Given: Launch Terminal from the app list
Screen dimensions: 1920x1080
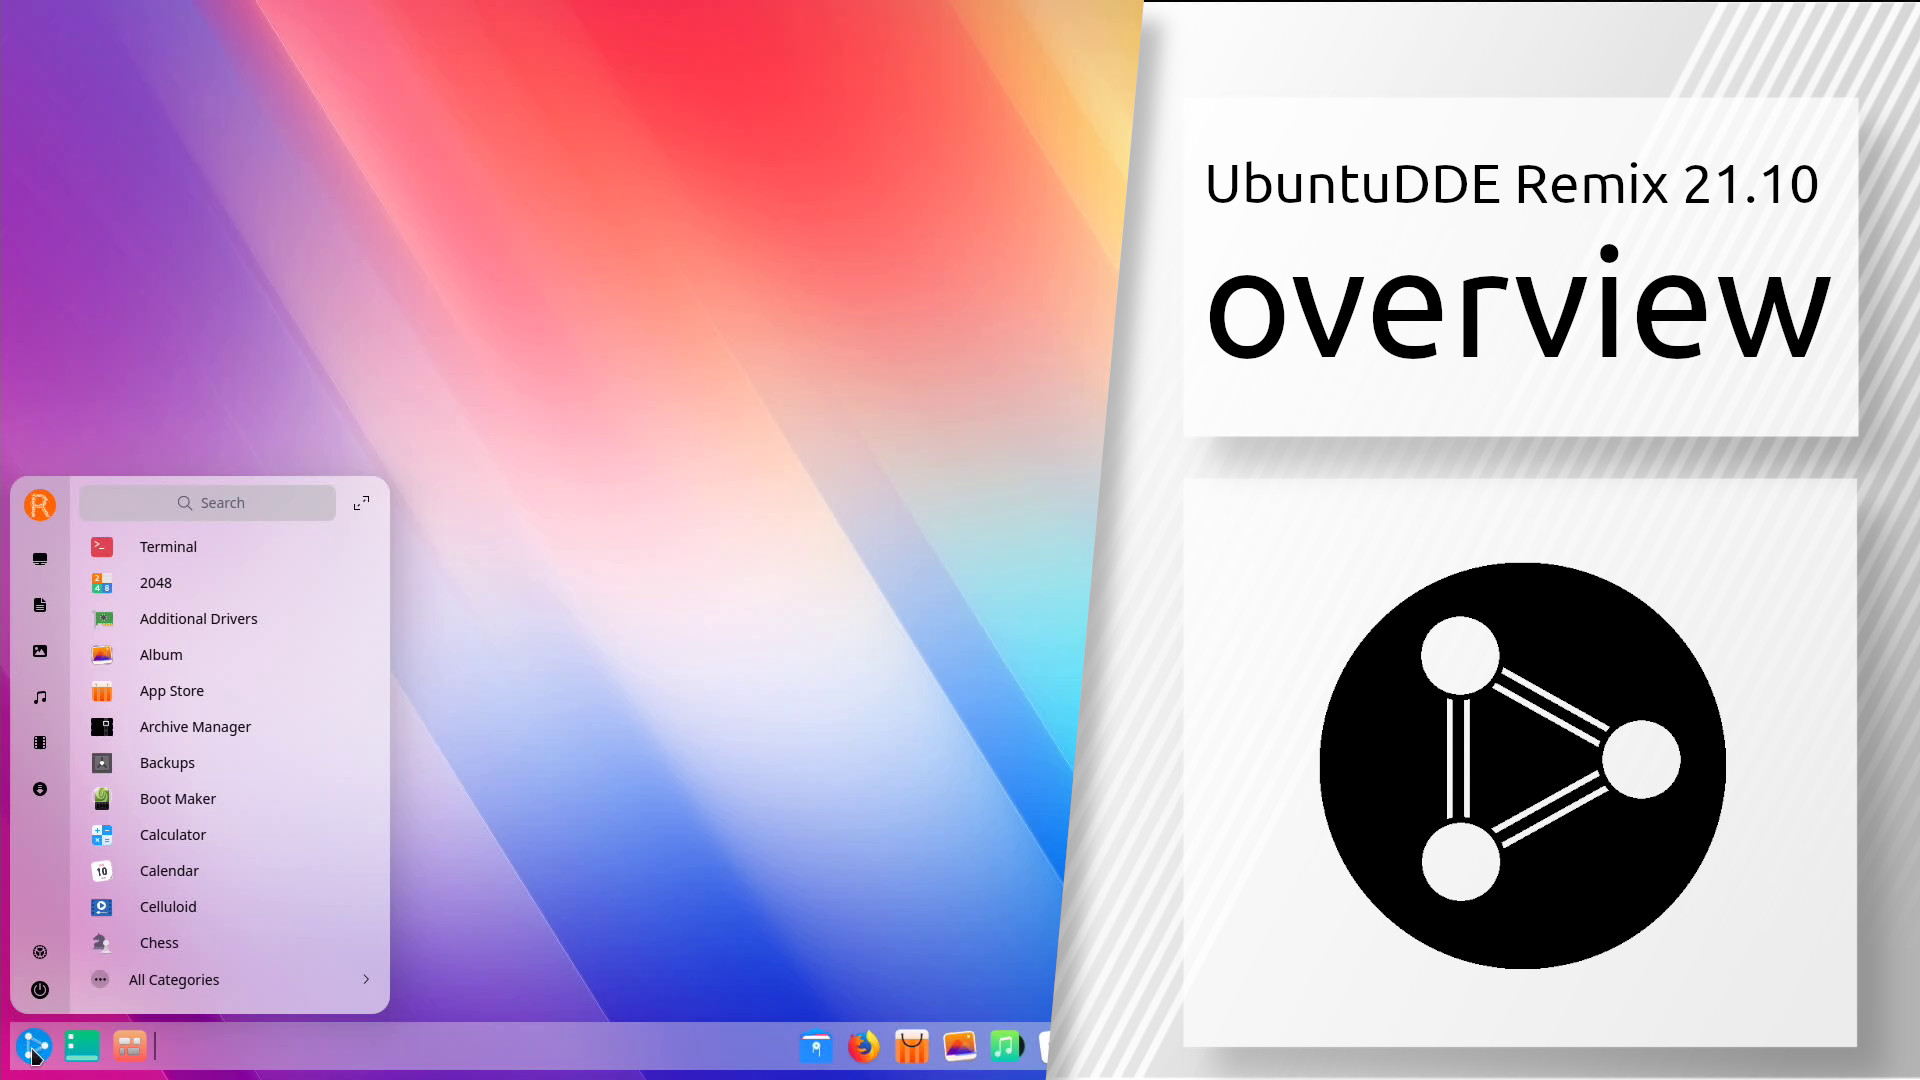Looking at the screenshot, I should pyautogui.click(x=168, y=547).
